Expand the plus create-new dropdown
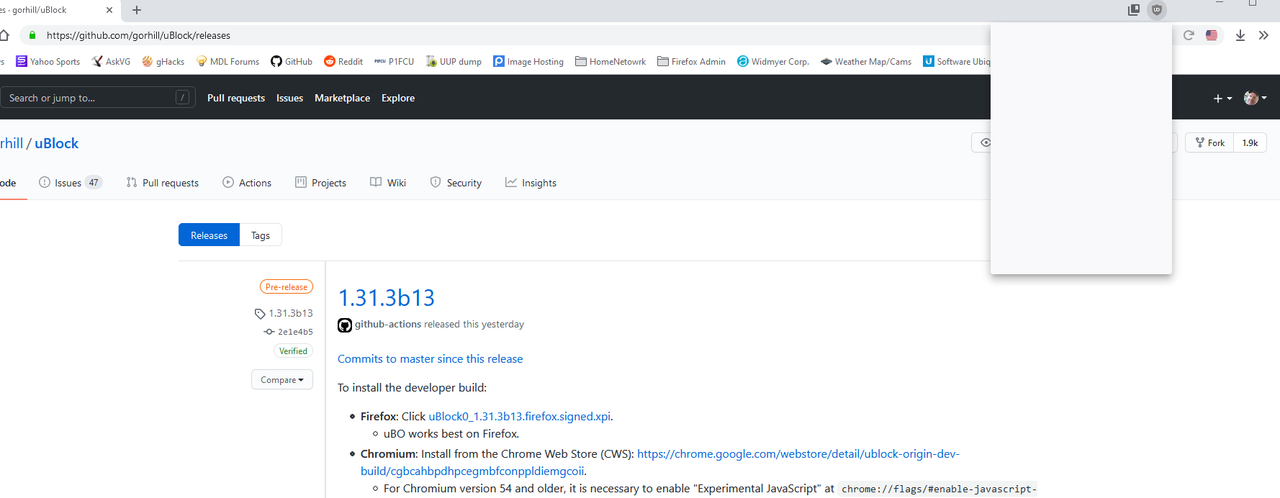 point(1222,98)
